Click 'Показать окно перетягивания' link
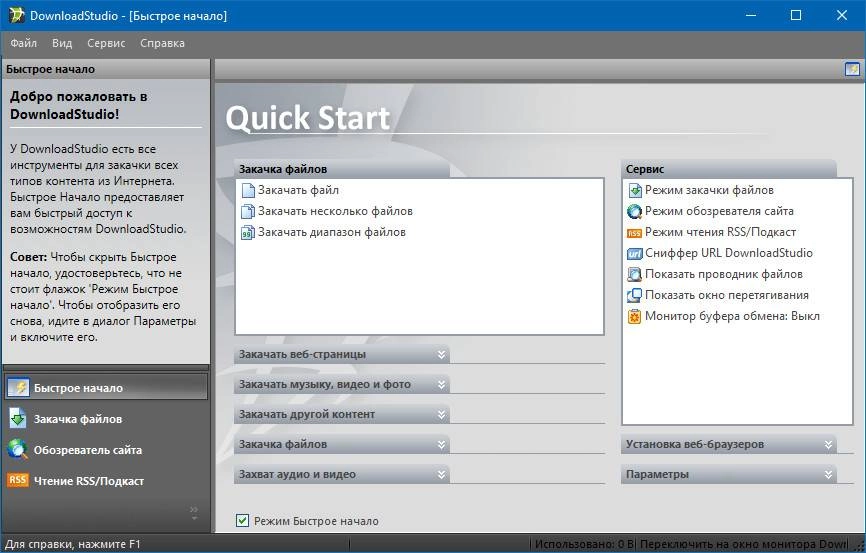 (x=727, y=295)
